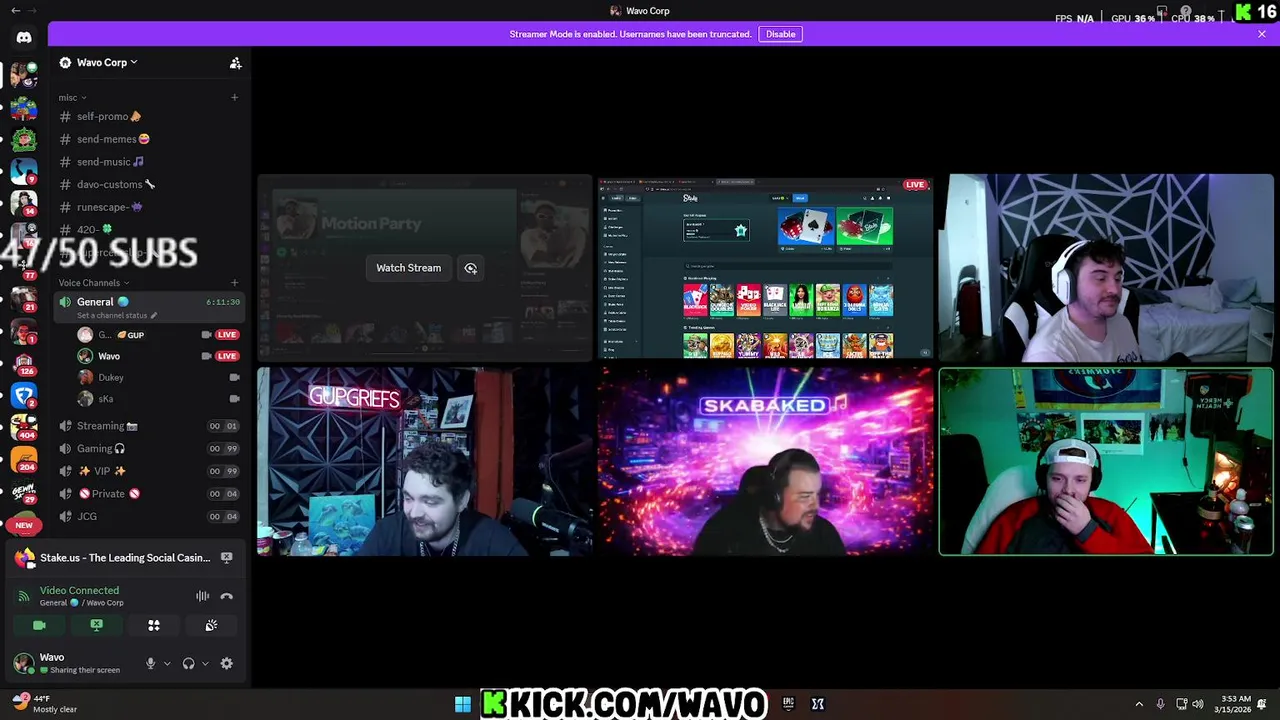
Task: Focus the SKABAKED webcam tile
Action: [x=765, y=461]
